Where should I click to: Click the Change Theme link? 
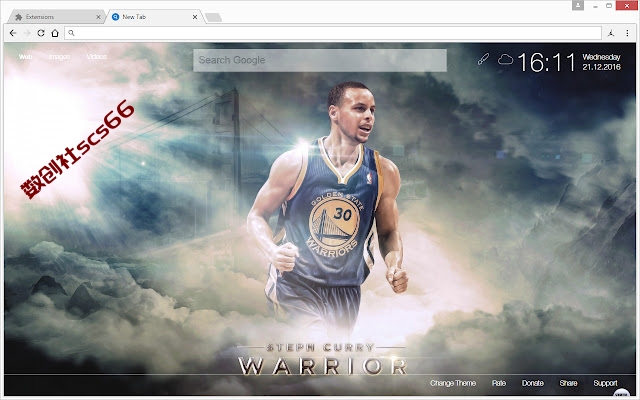click(453, 383)
